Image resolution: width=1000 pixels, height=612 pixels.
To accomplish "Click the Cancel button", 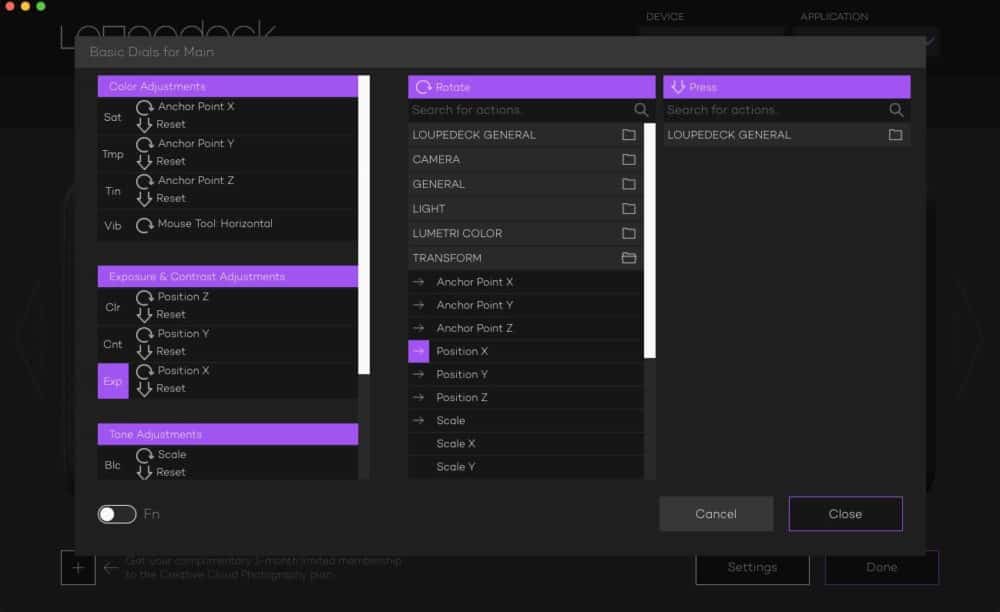I will pos(716,514).
